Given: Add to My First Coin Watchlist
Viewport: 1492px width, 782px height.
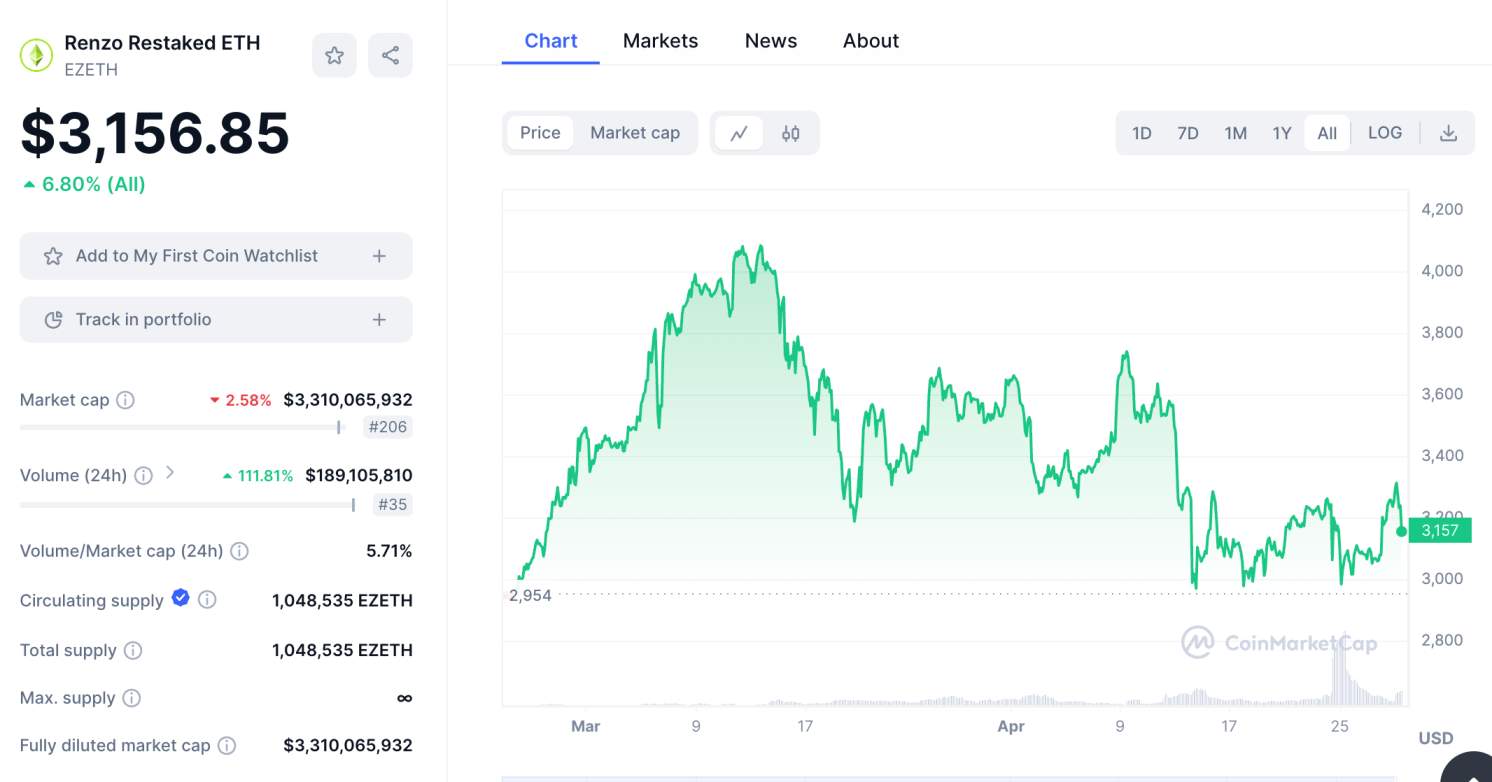Looking at the screenshot, I should 216,256.
